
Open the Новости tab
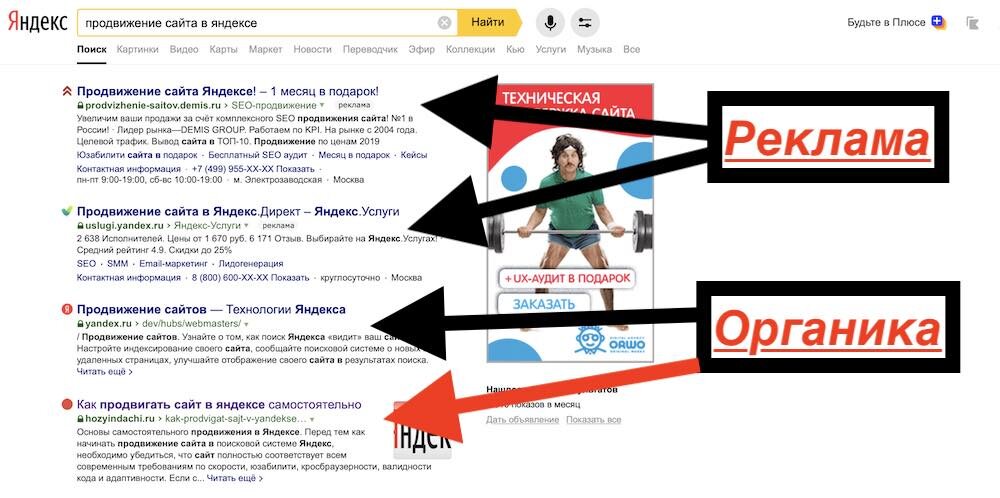click(x=312, y=49)
